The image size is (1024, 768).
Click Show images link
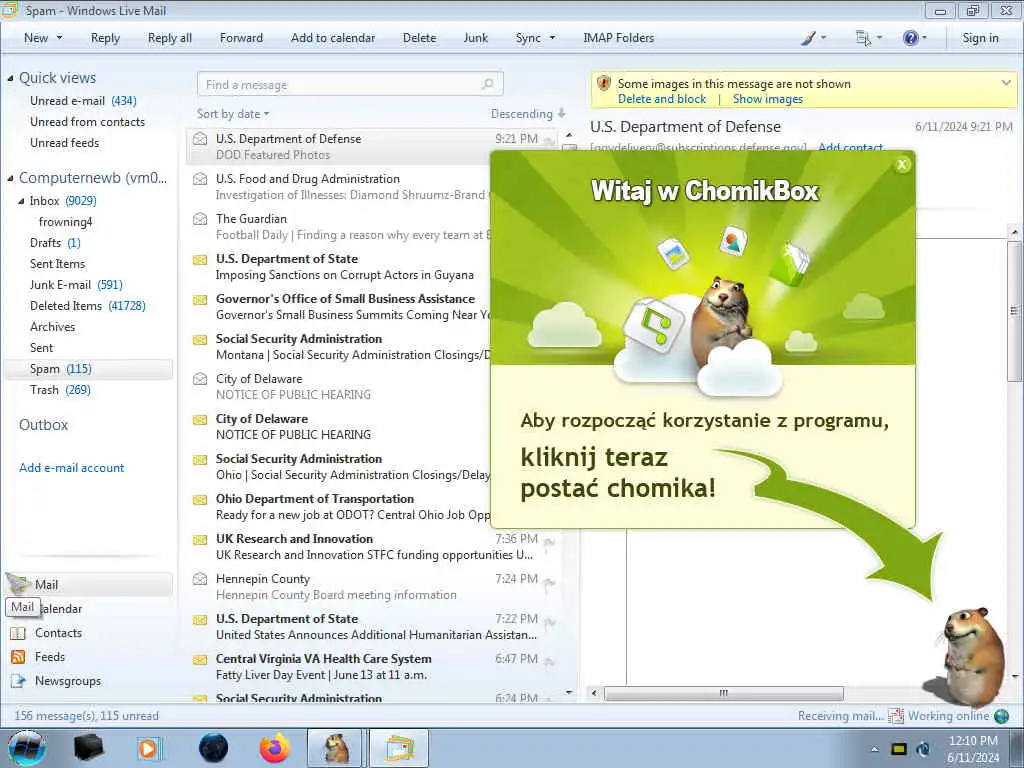coord(767,99)
